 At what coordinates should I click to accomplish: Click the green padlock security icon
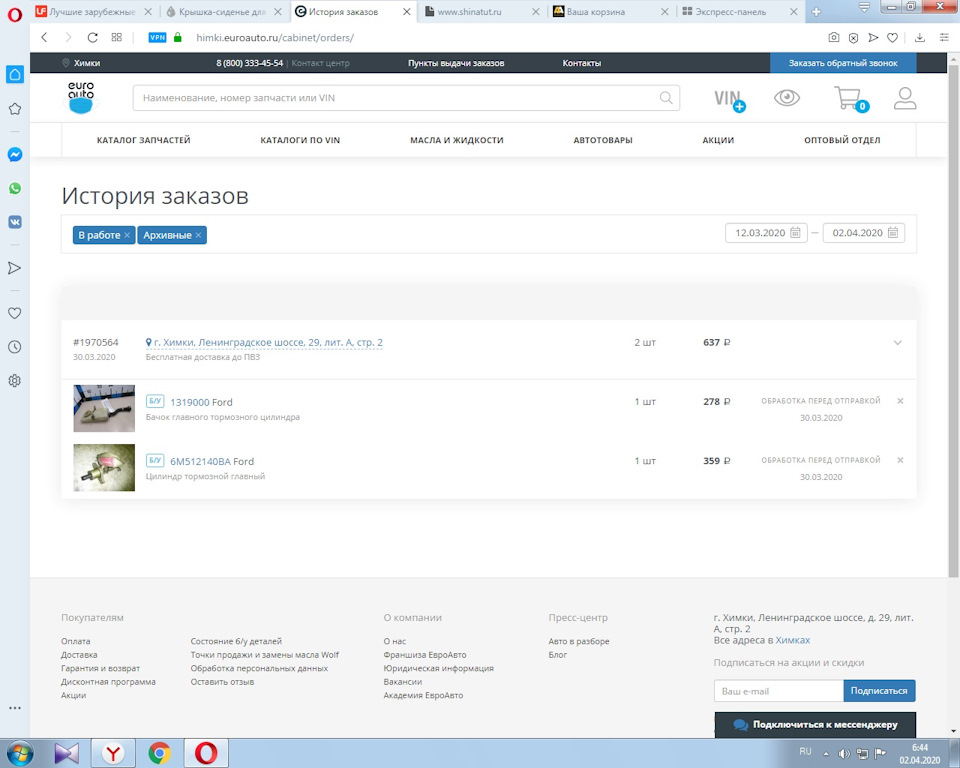pos(178,37)
